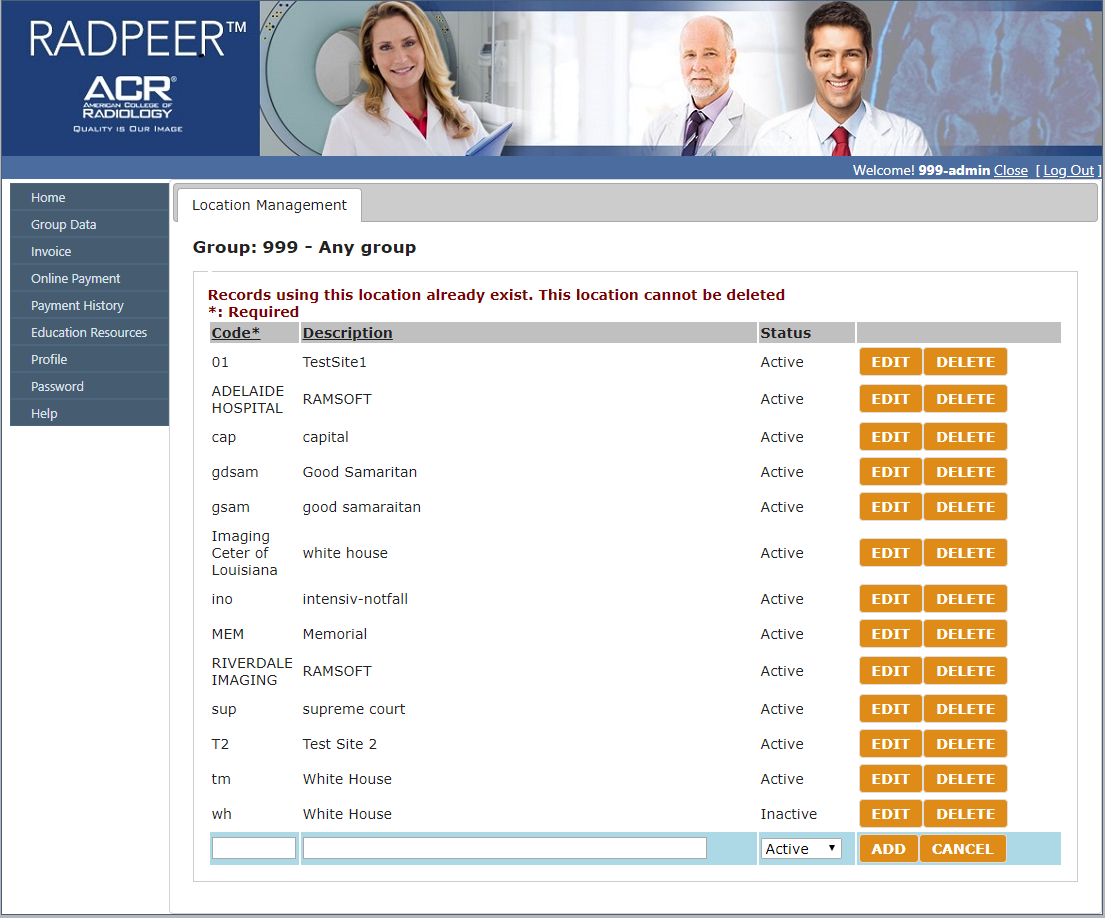Image resolution: width=1105 pixels, height=918 pixels.
Task: Delete the inactive wh location
Action: 965,814
